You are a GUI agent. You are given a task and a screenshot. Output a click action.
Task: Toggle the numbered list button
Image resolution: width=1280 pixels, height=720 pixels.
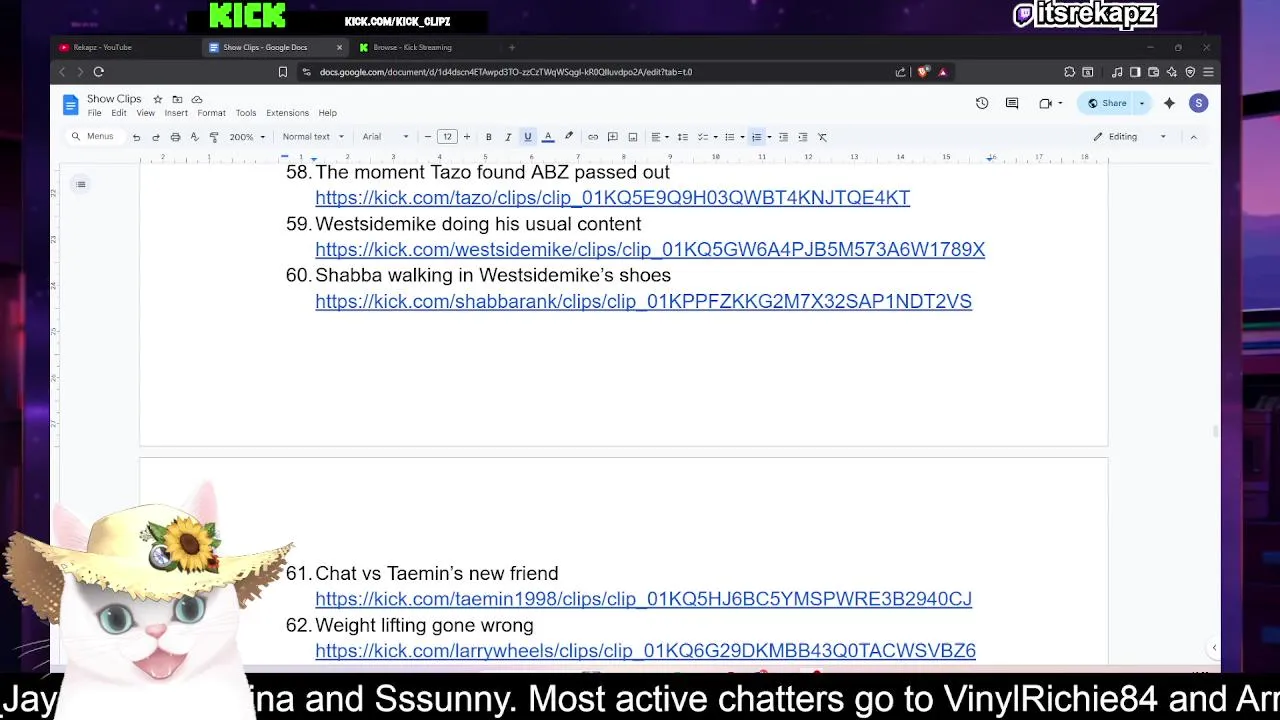(x=757, y=137)
